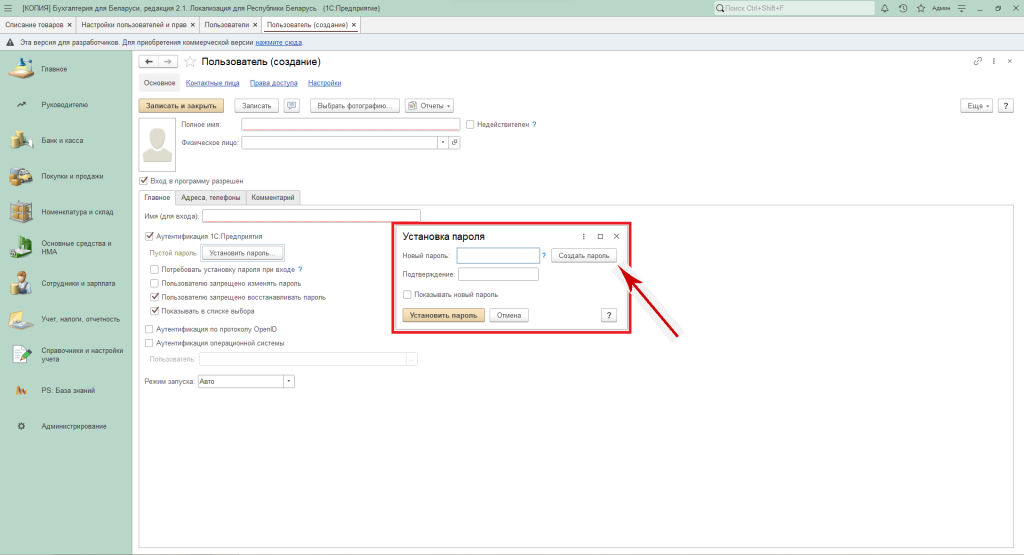Click the Создать пароль button
This screenshot has width=1024, height=555.
583,256
